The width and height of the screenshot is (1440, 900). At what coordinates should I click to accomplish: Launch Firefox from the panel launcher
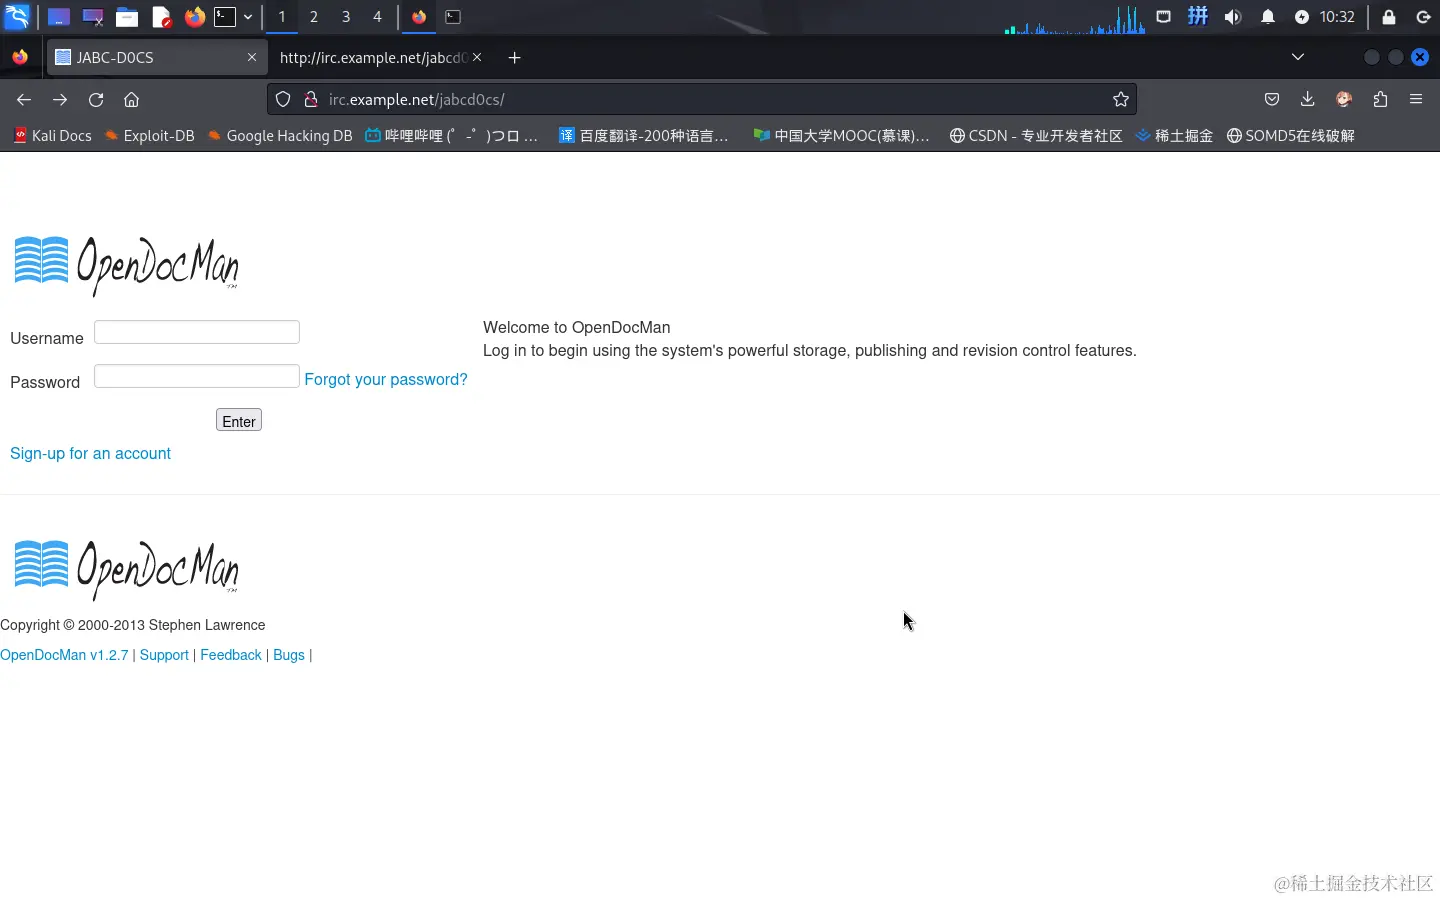click(194, 17)
